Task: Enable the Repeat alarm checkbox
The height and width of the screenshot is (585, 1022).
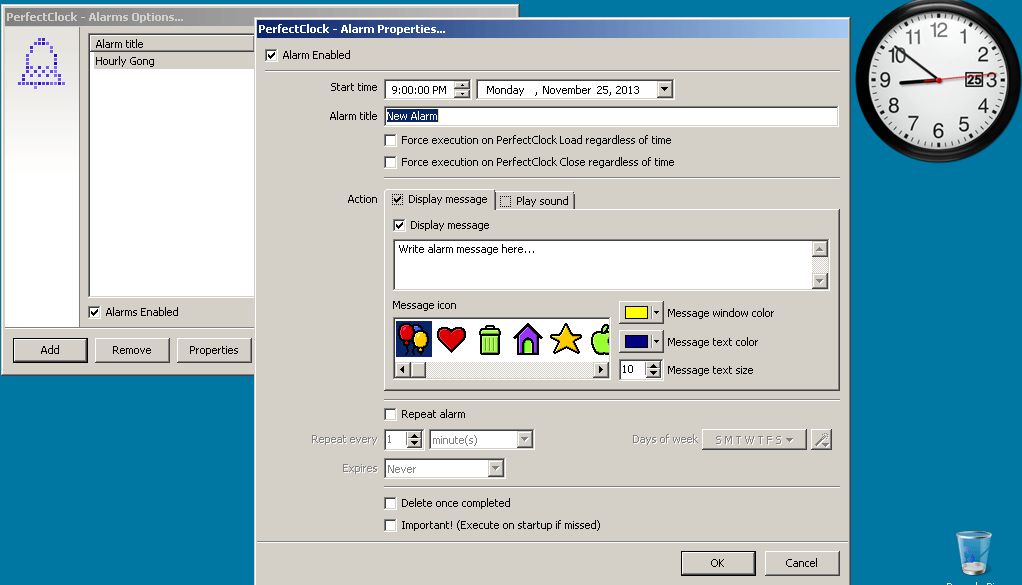Action: click(391, 414)
